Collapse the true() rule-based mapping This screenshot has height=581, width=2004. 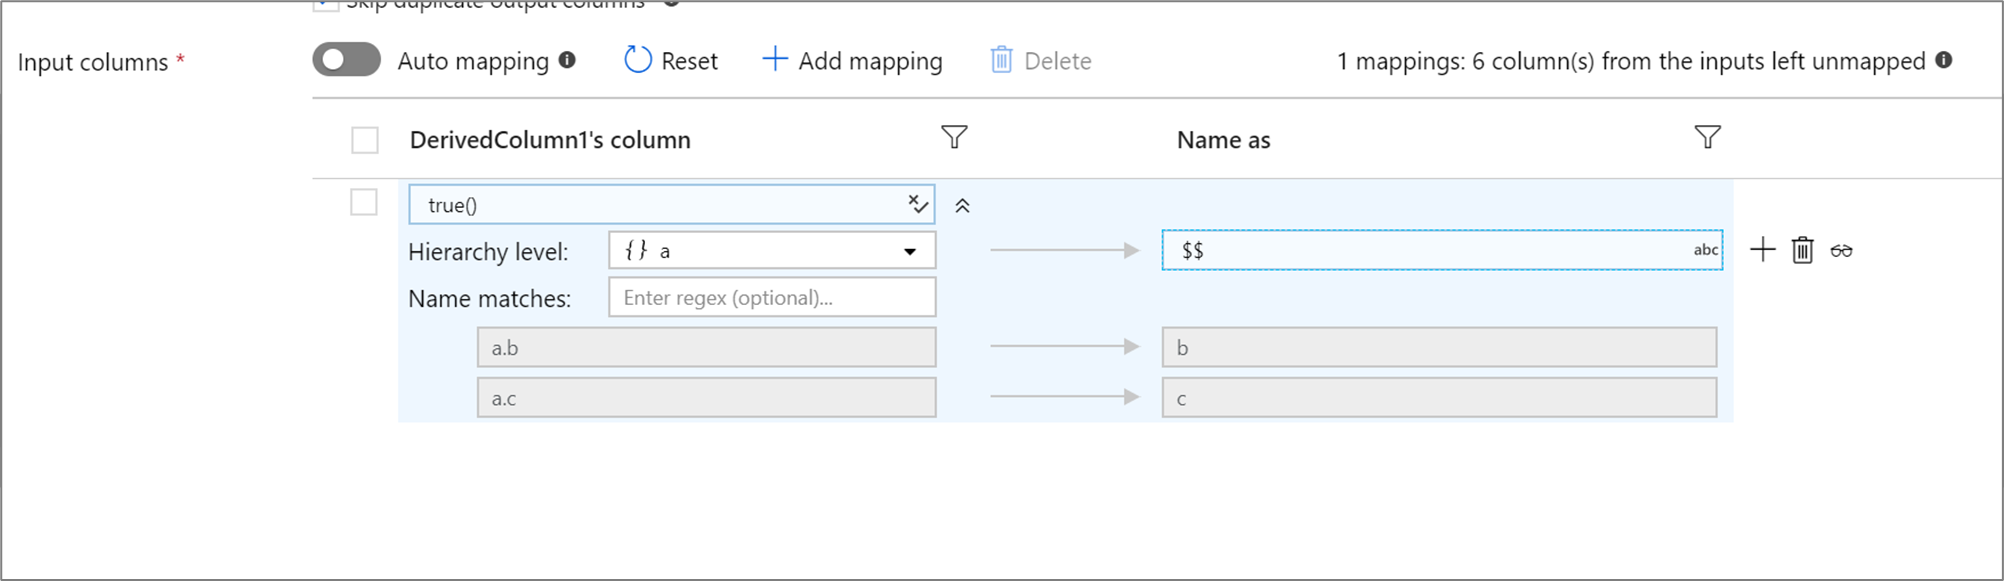click(x=962, y=206)
